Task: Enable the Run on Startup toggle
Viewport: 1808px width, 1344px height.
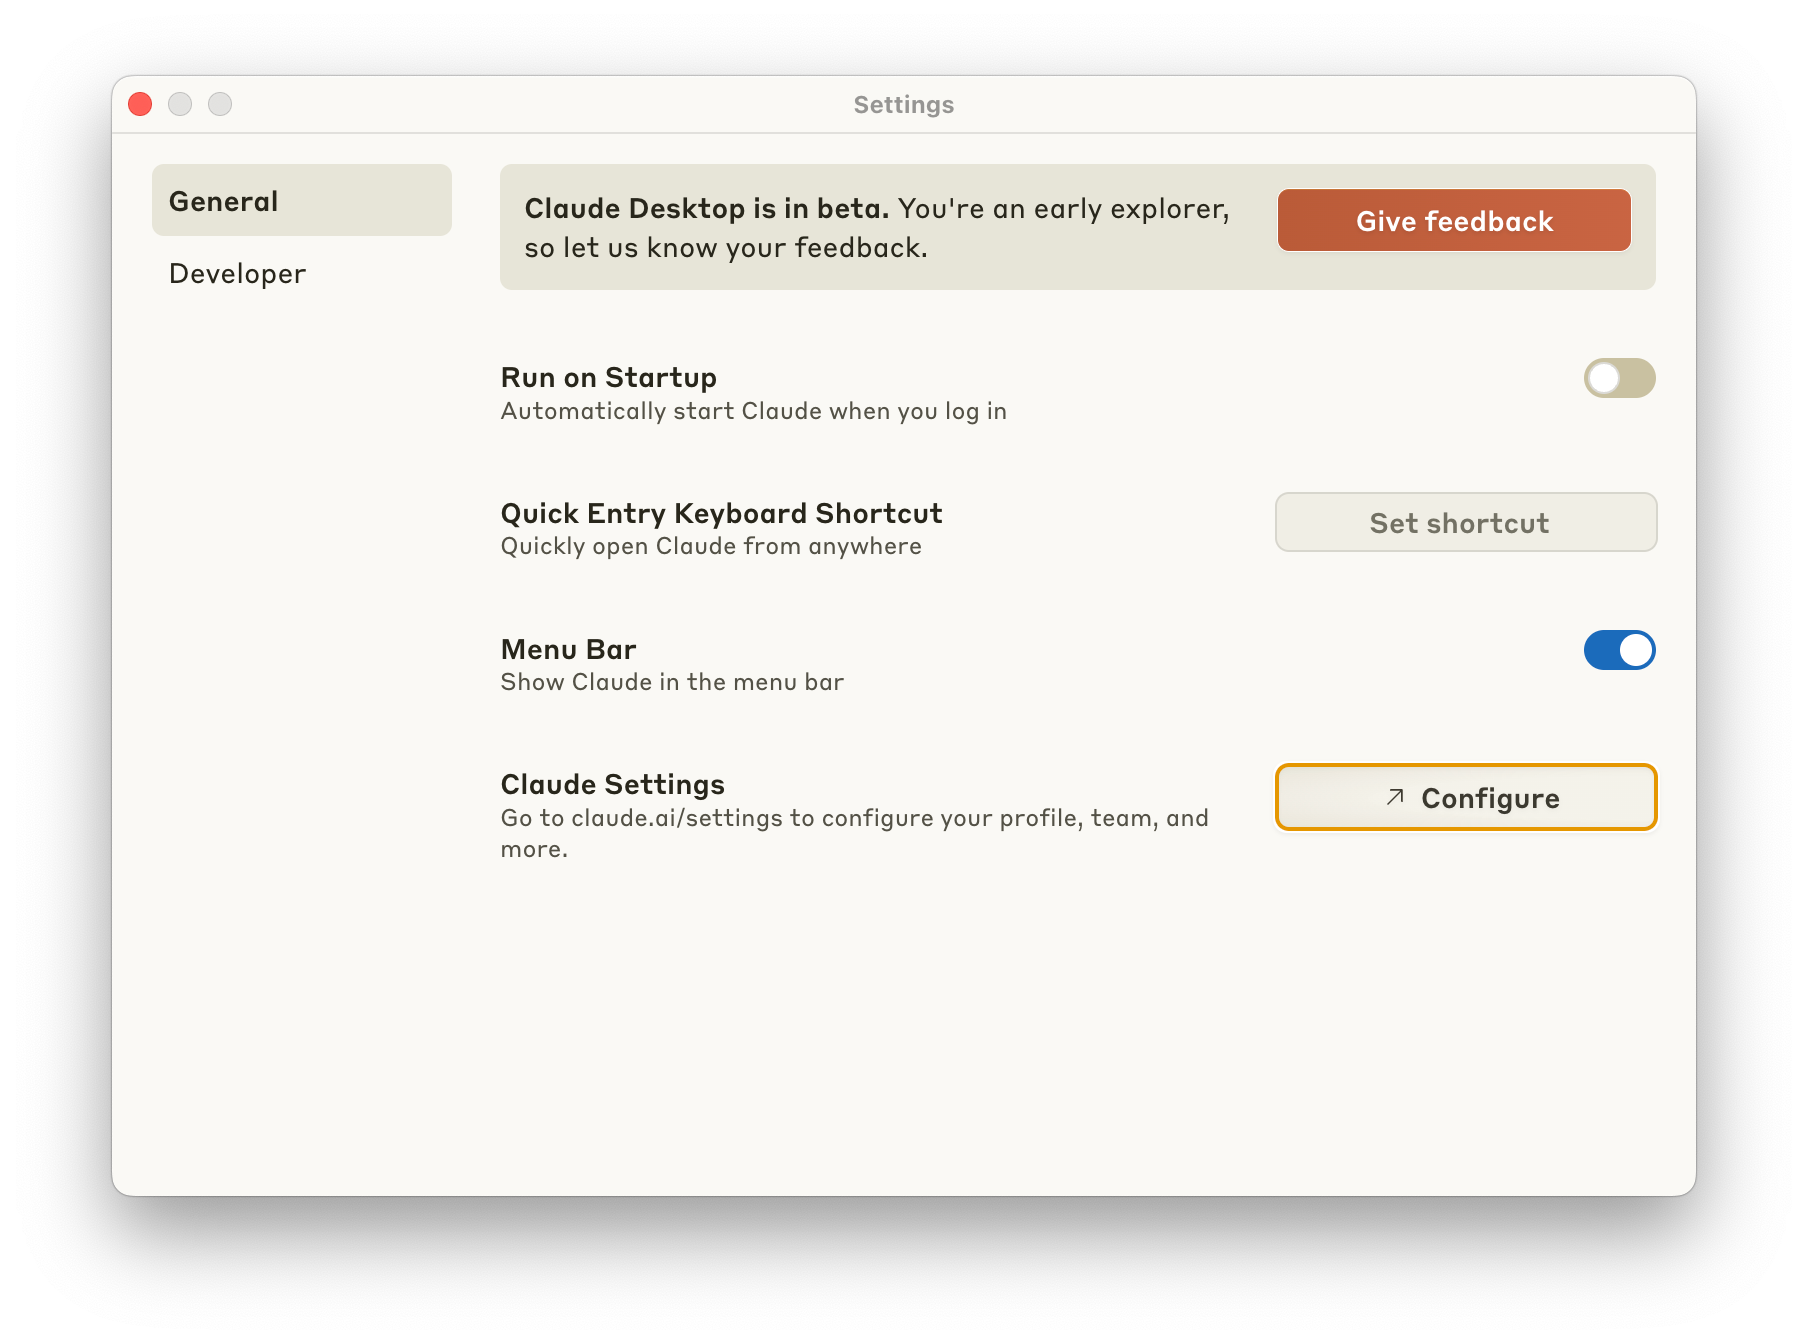Action: (x=1619, y=378)
